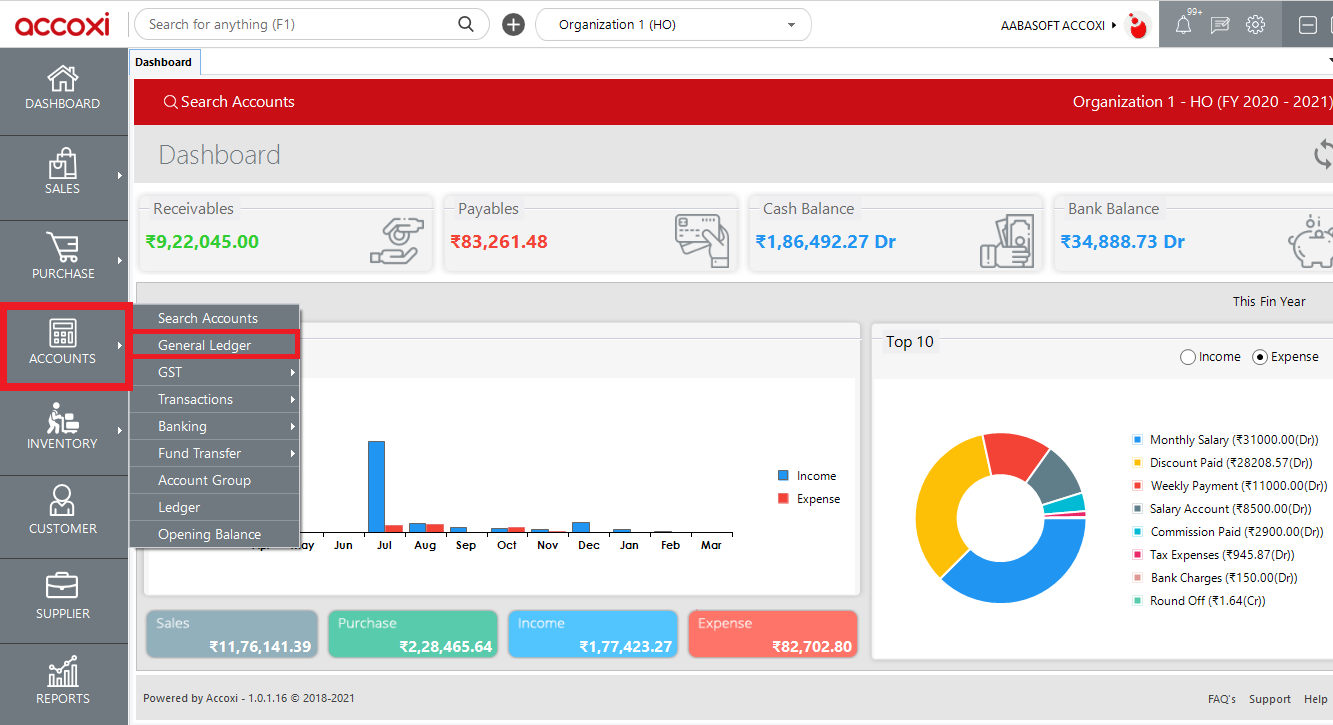1333x725 pixels.
Task: Open the feedback message icon
Action: [1220, 24]
